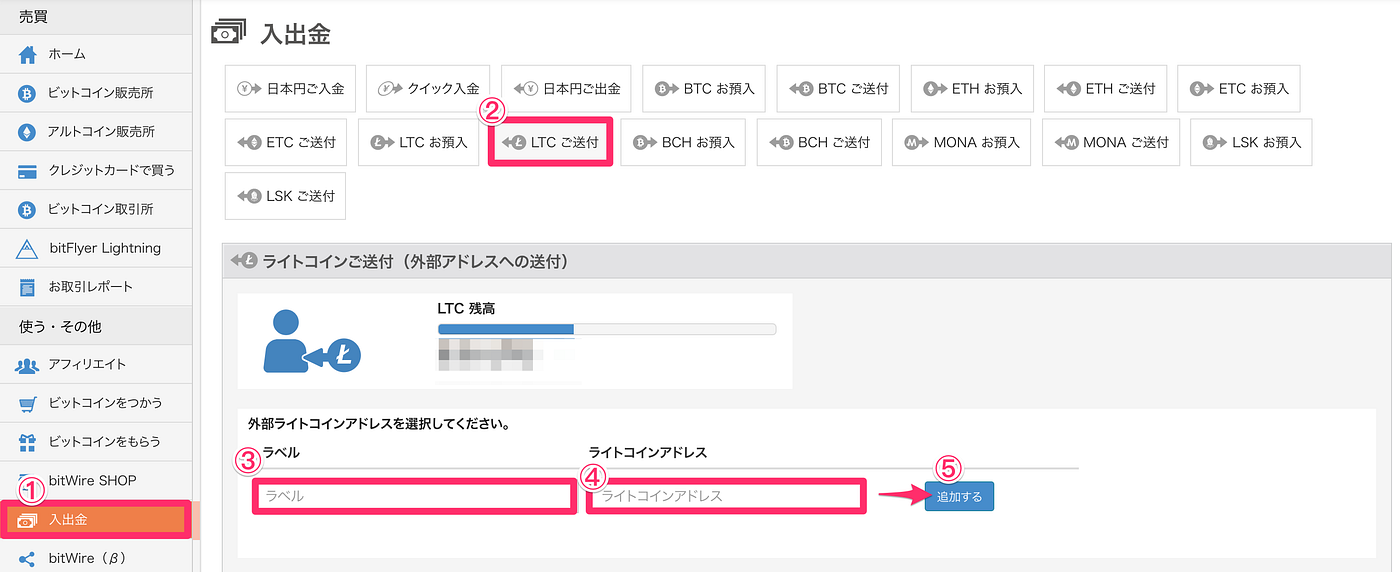Image resolution: width=1400 pixels, height=572 pixels.
Task: Click the 追加する button
Action: 959,496
